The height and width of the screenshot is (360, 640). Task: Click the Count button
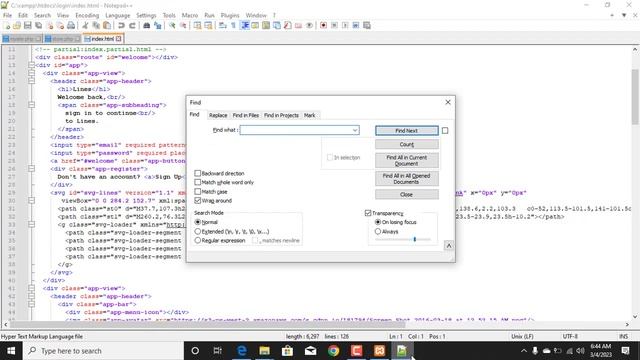coord(407,144)
